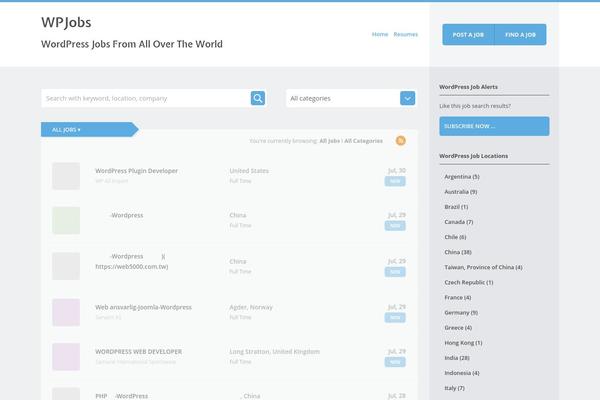The width and height of the screenshot is (600, 400).
Task: Click the search magnifier icon button
Action: point(258,98)
